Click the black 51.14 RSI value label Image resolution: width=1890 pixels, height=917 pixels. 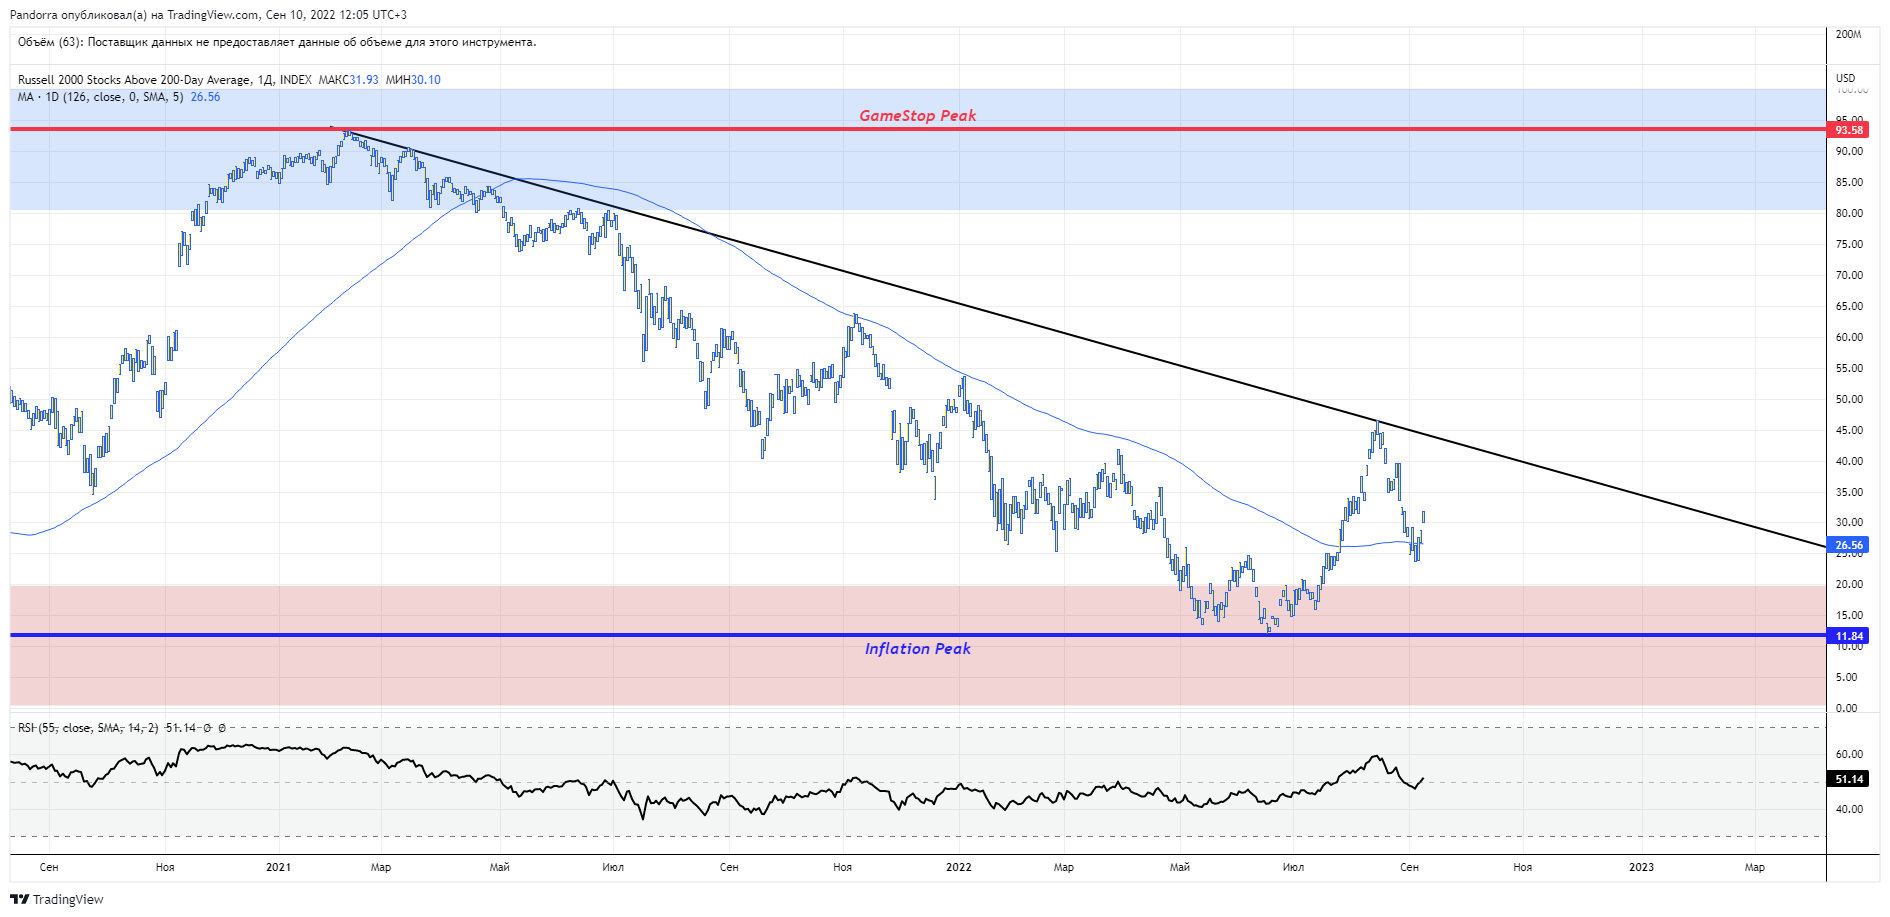coord(1848,779)
